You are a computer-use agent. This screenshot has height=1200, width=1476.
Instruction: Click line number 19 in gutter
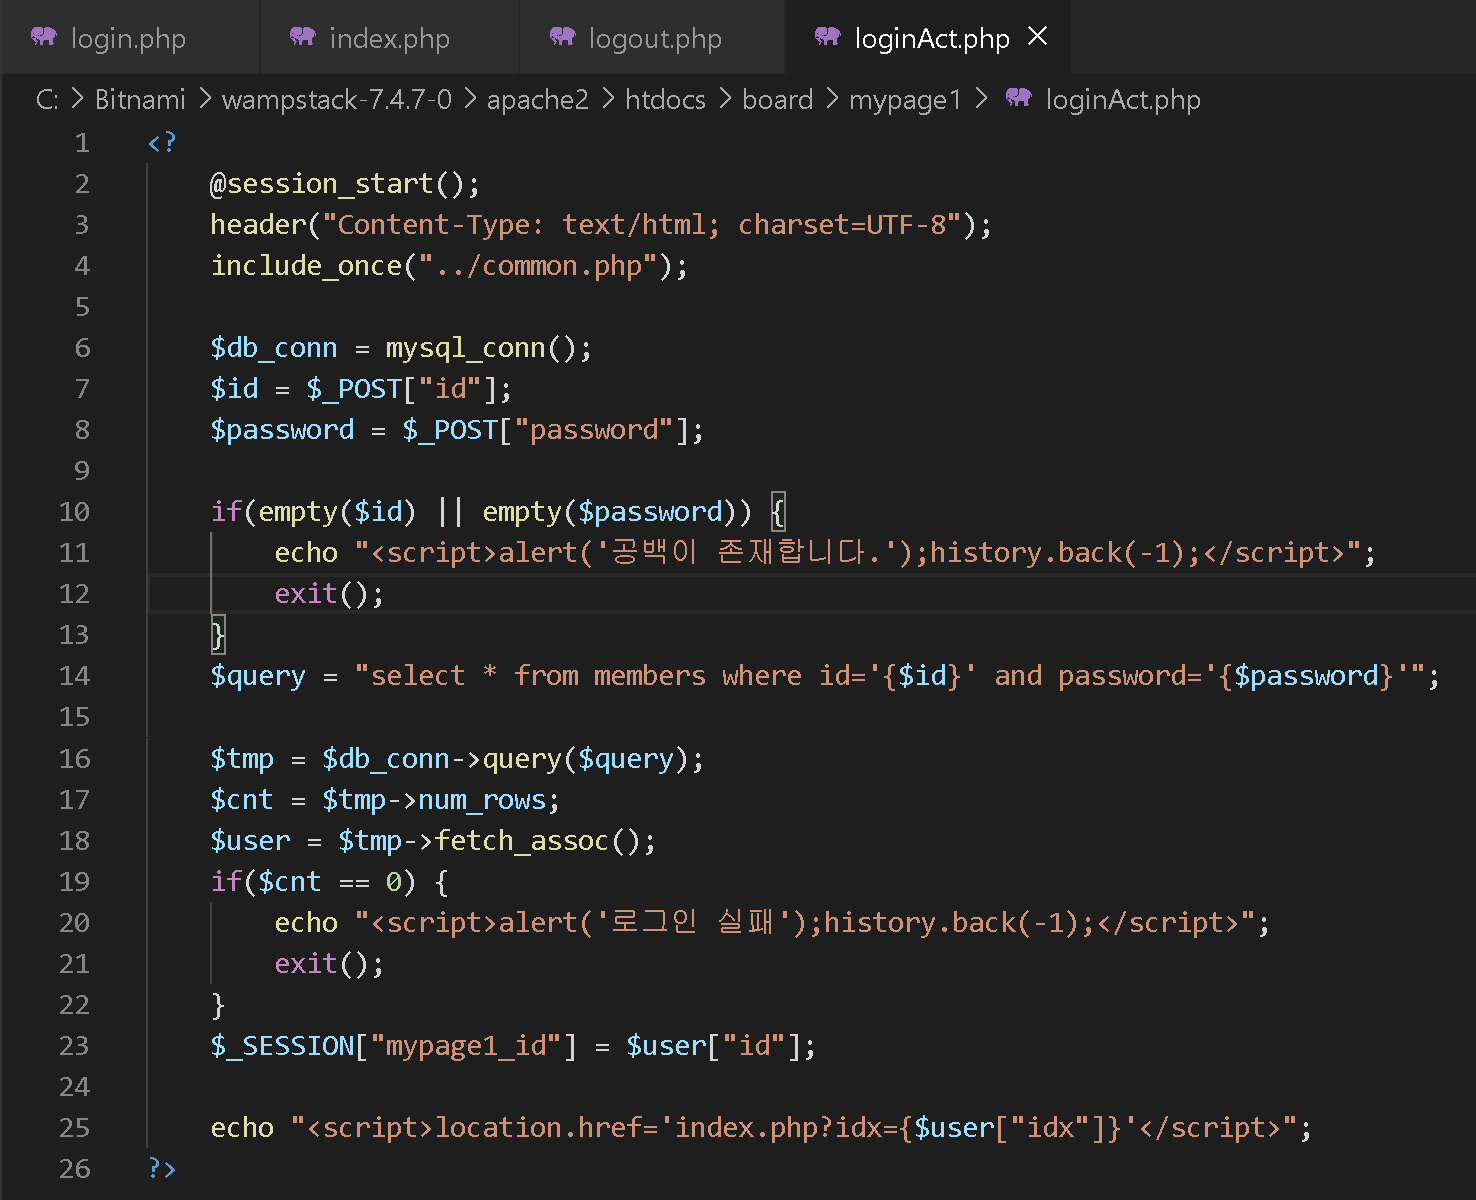(74, 882)
